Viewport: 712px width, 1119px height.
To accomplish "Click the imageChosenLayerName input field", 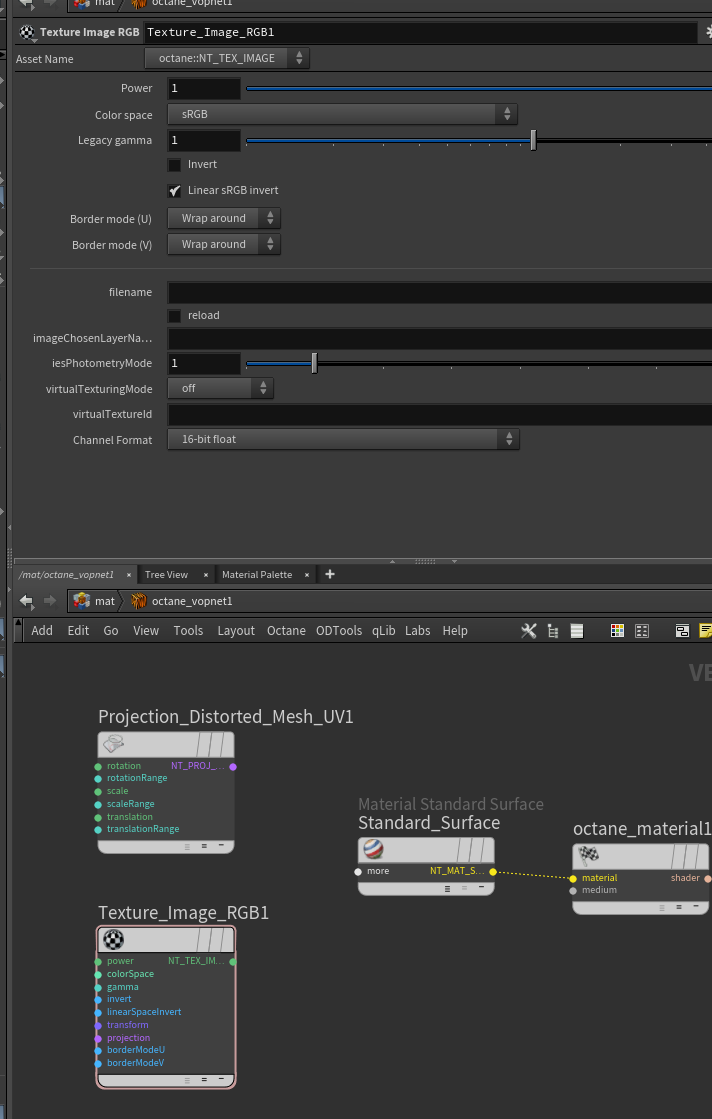I will 439,338.
